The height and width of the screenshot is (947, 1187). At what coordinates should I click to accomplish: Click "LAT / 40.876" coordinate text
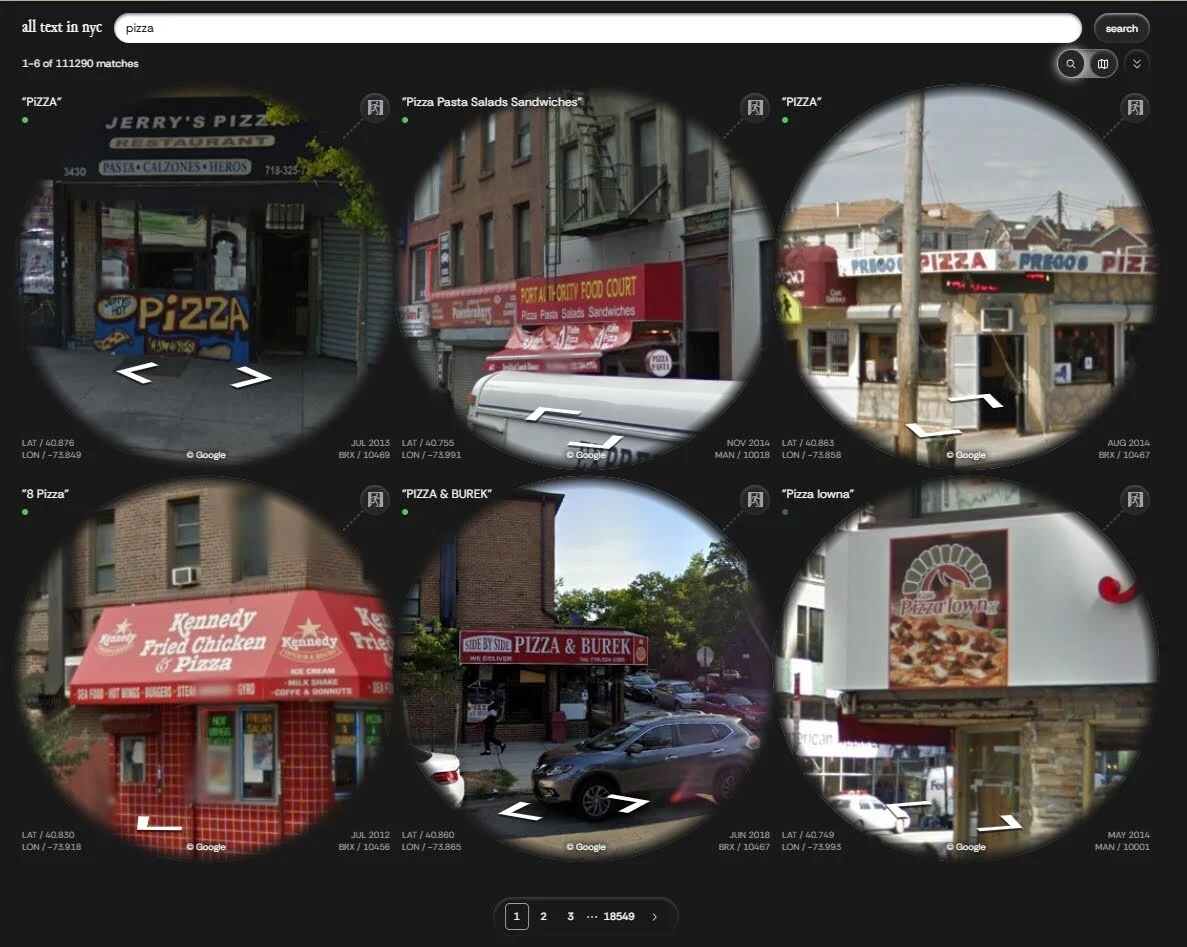pyautogui.click(x=48, y=443)
